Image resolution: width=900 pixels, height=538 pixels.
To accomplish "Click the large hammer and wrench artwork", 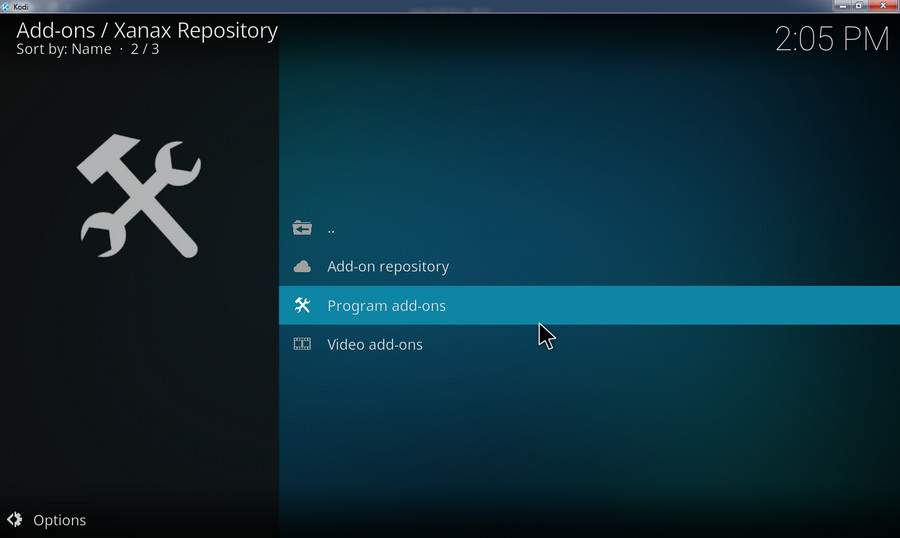I will pyautogui.click(x=139, y=196).
